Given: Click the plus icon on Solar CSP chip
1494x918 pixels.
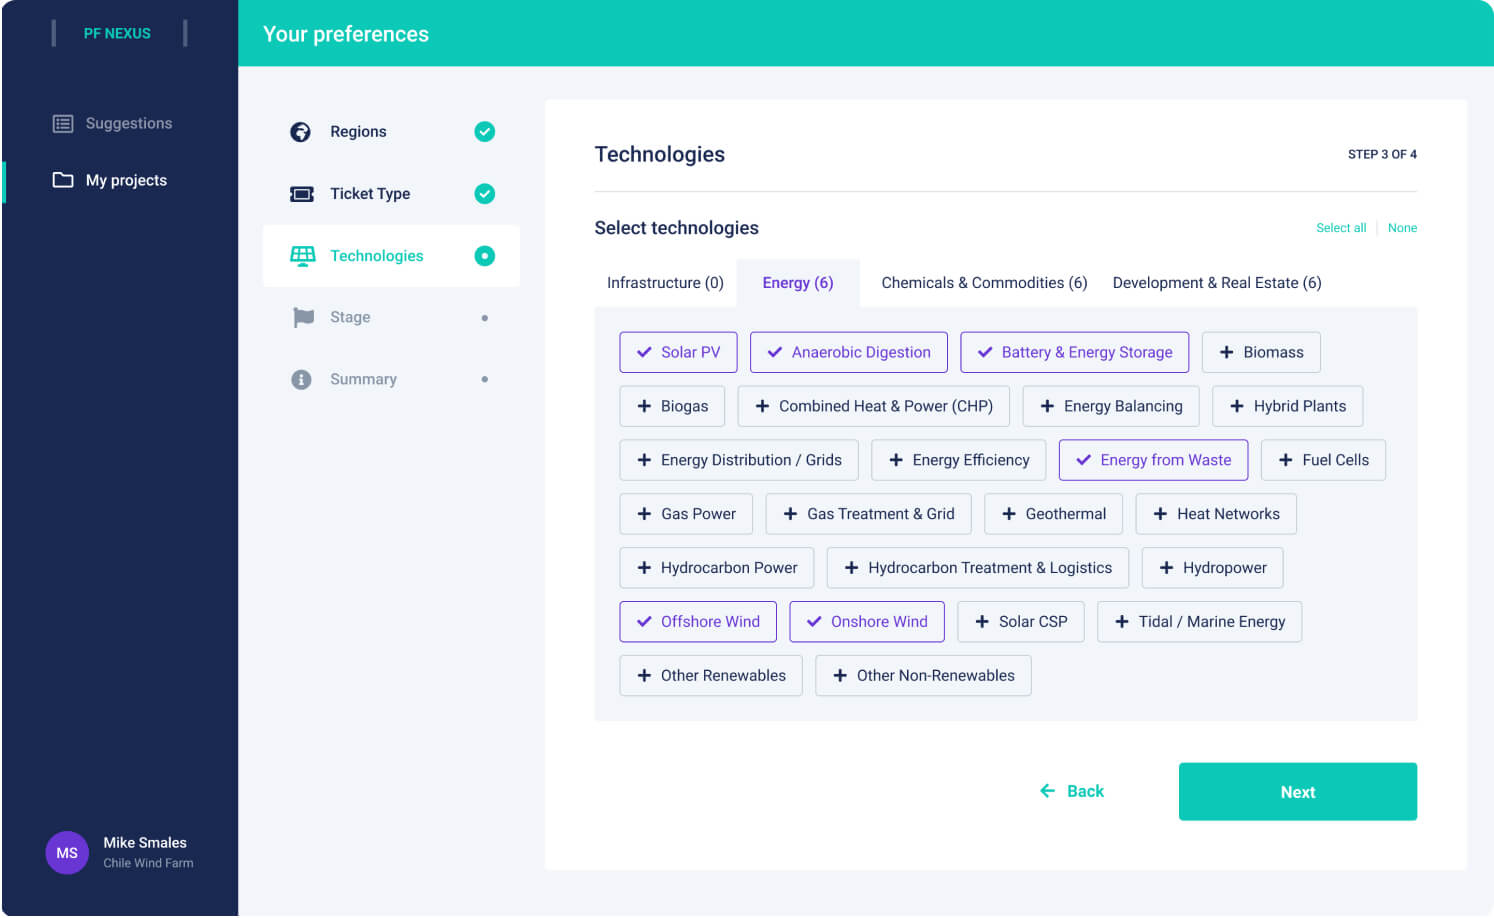Looking at the screenshot, I should 982,622.
